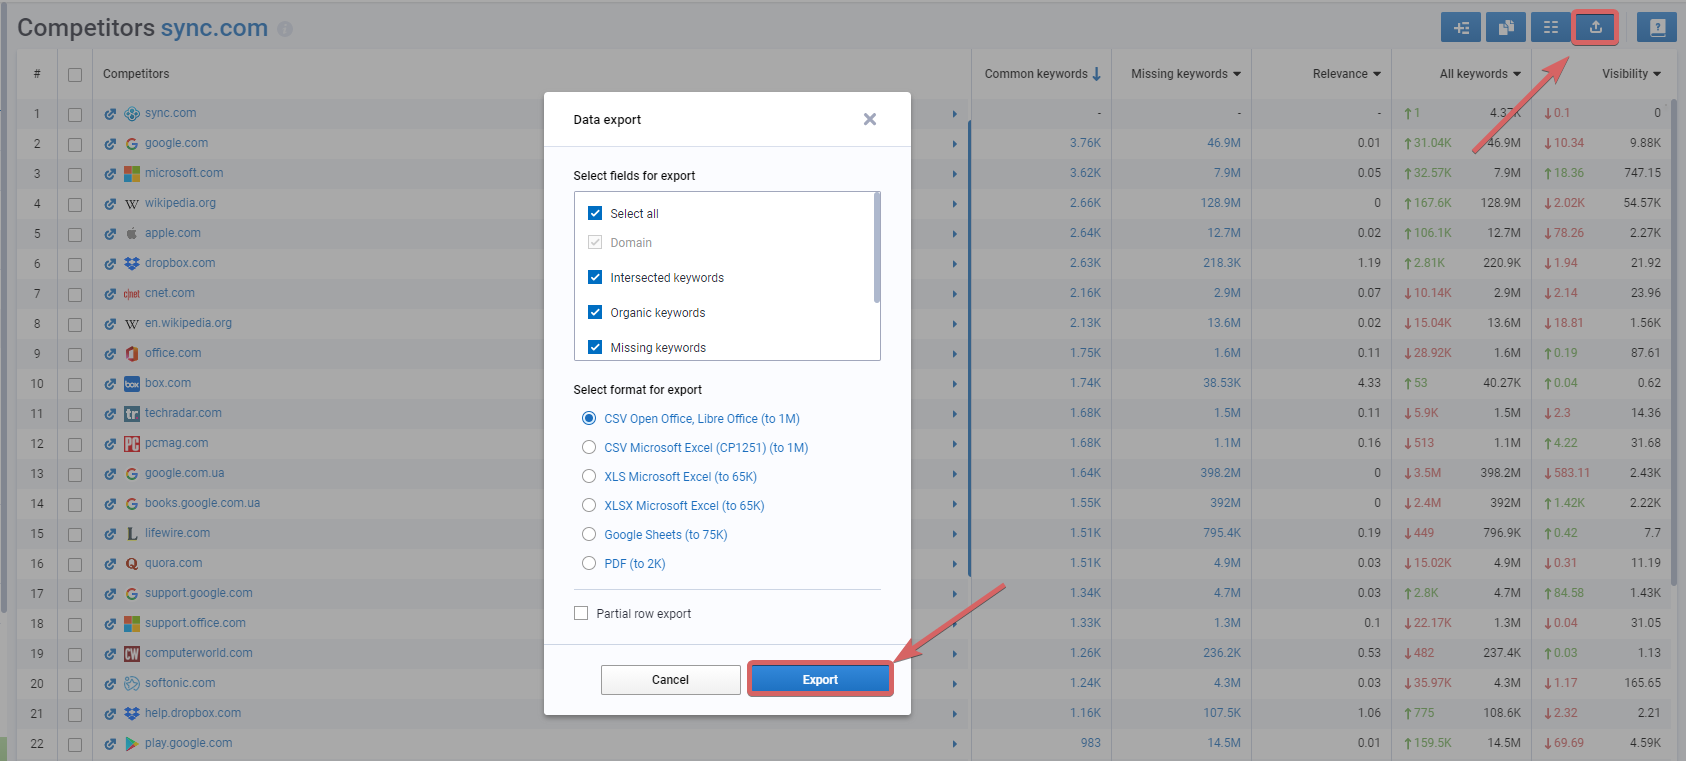Close the Data export dialog
Viewport: 1686px width, 761px height.
[x=870, y=119]
